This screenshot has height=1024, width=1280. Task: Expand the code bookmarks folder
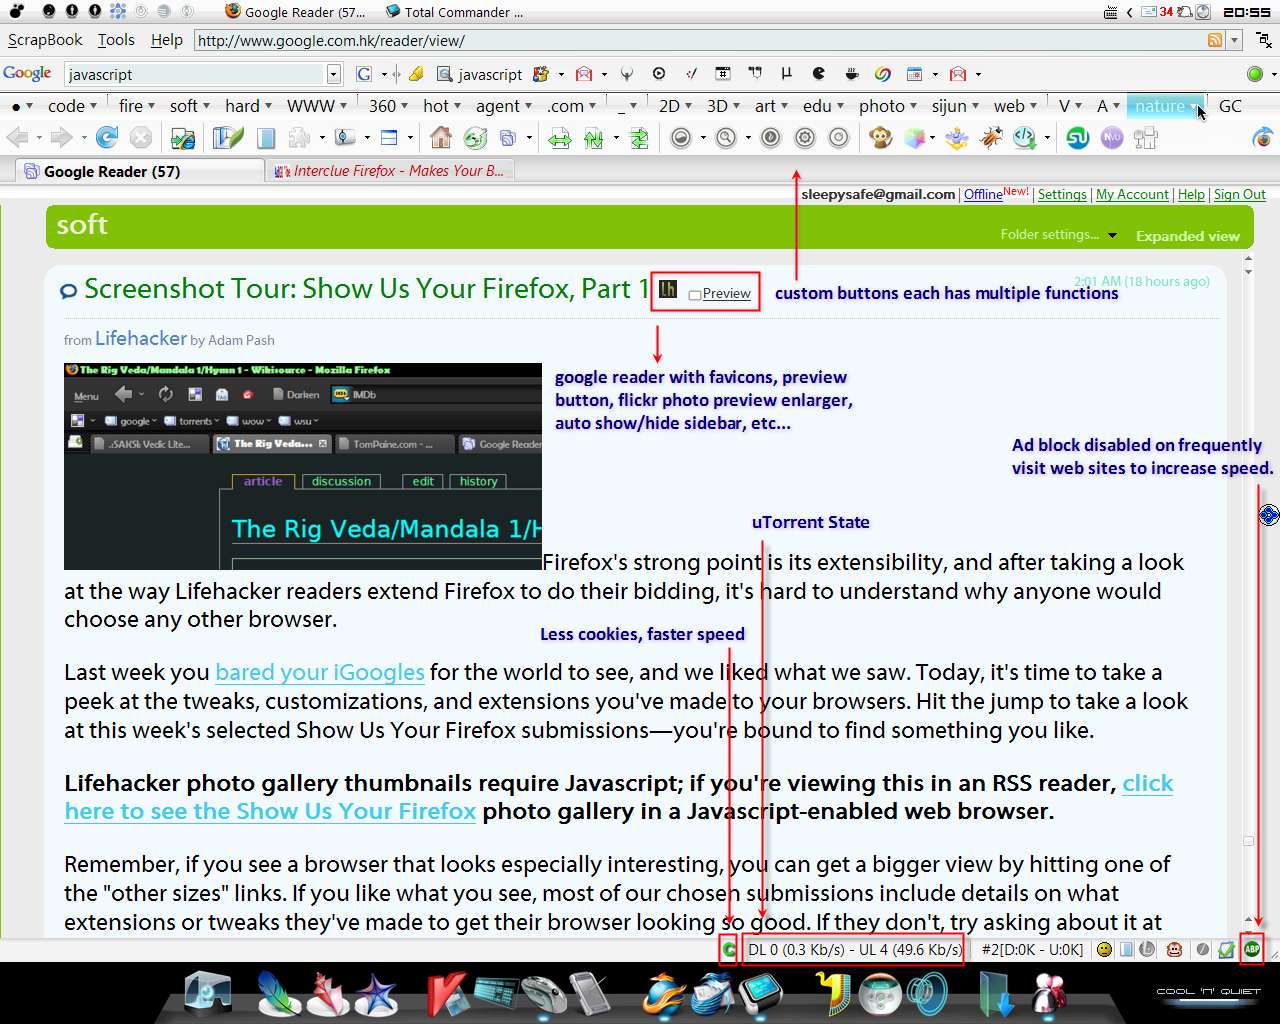pyautogui.click(x=72, y=106)
